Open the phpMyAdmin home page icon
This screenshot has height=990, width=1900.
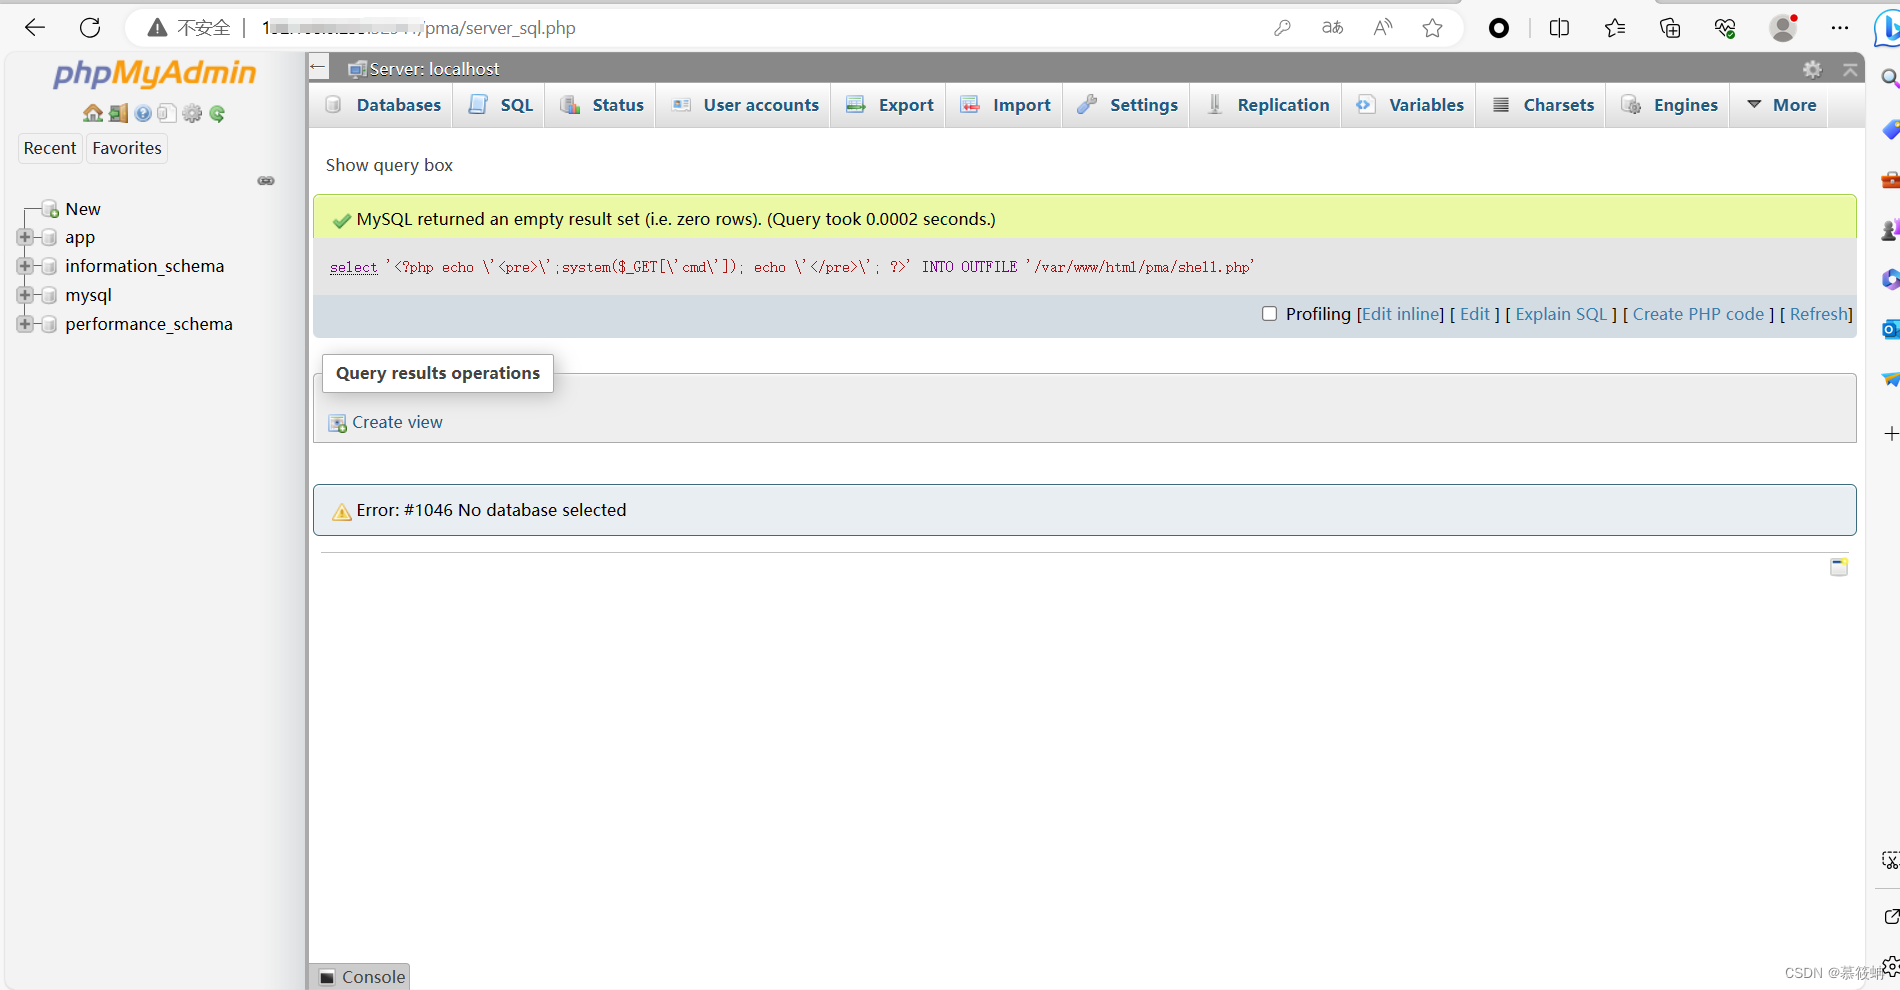[x=92, y=113]
